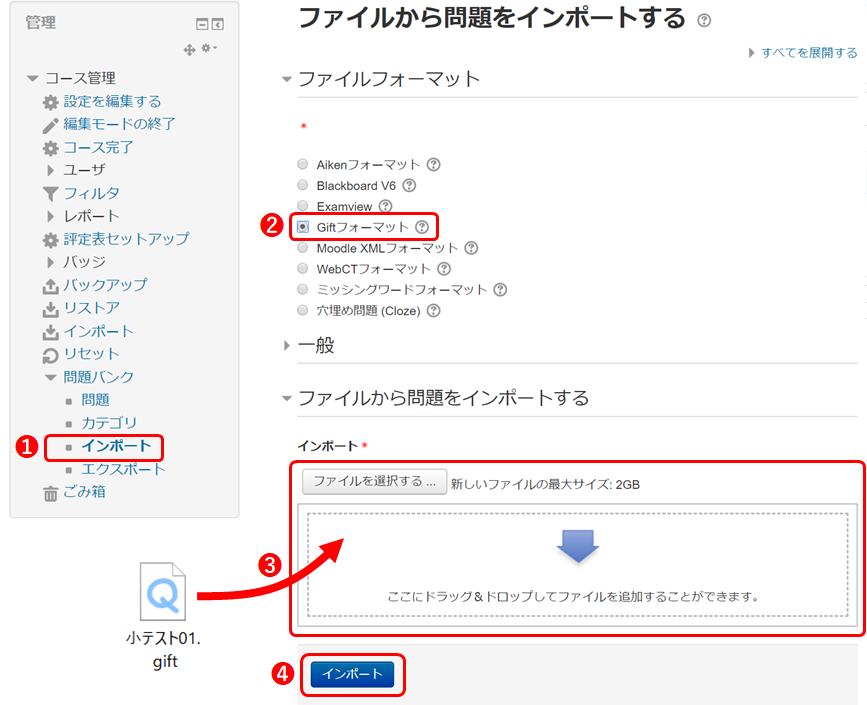The image size is (867, 705).
Task: Click gear icon for 設定を編集する
Action: click(50, 102)
